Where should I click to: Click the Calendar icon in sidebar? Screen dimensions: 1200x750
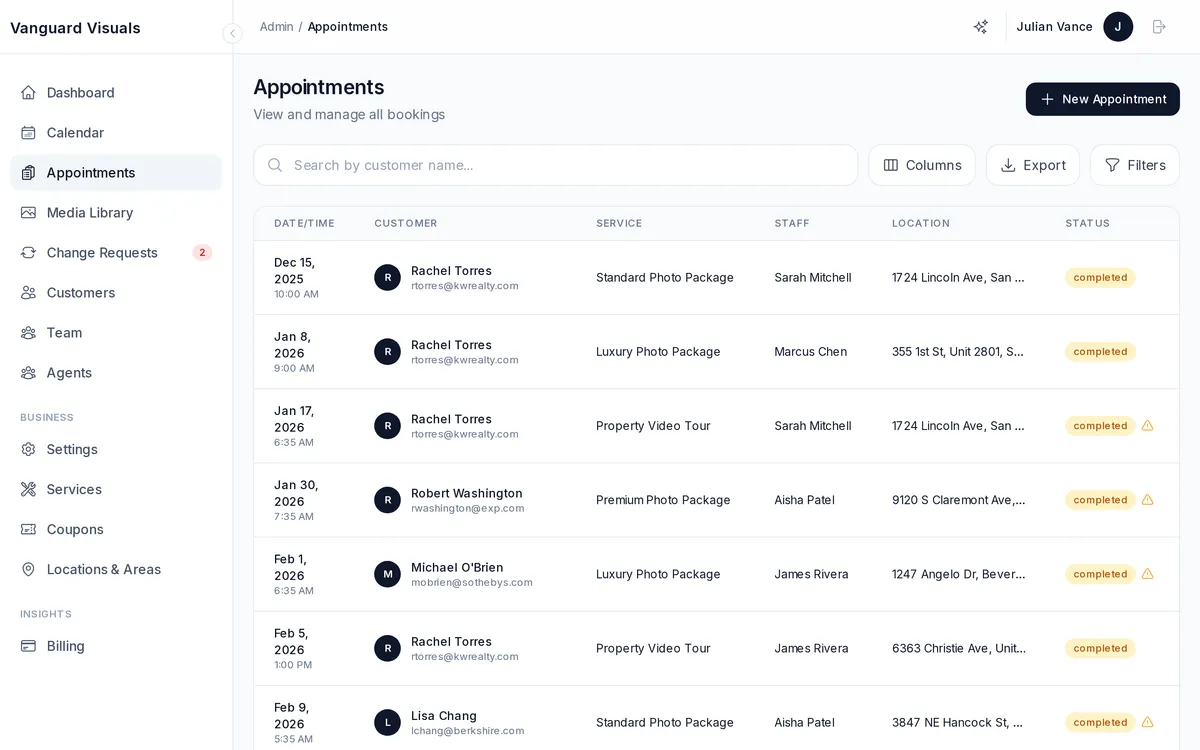coord(29,133)
